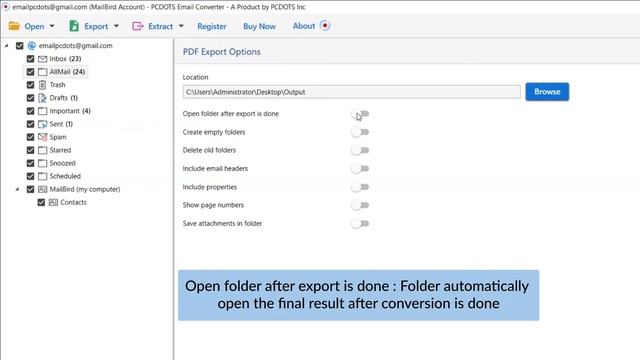Click the pink Extract icon
Viewport: 640px width, 360px height.
coord(138,26)
